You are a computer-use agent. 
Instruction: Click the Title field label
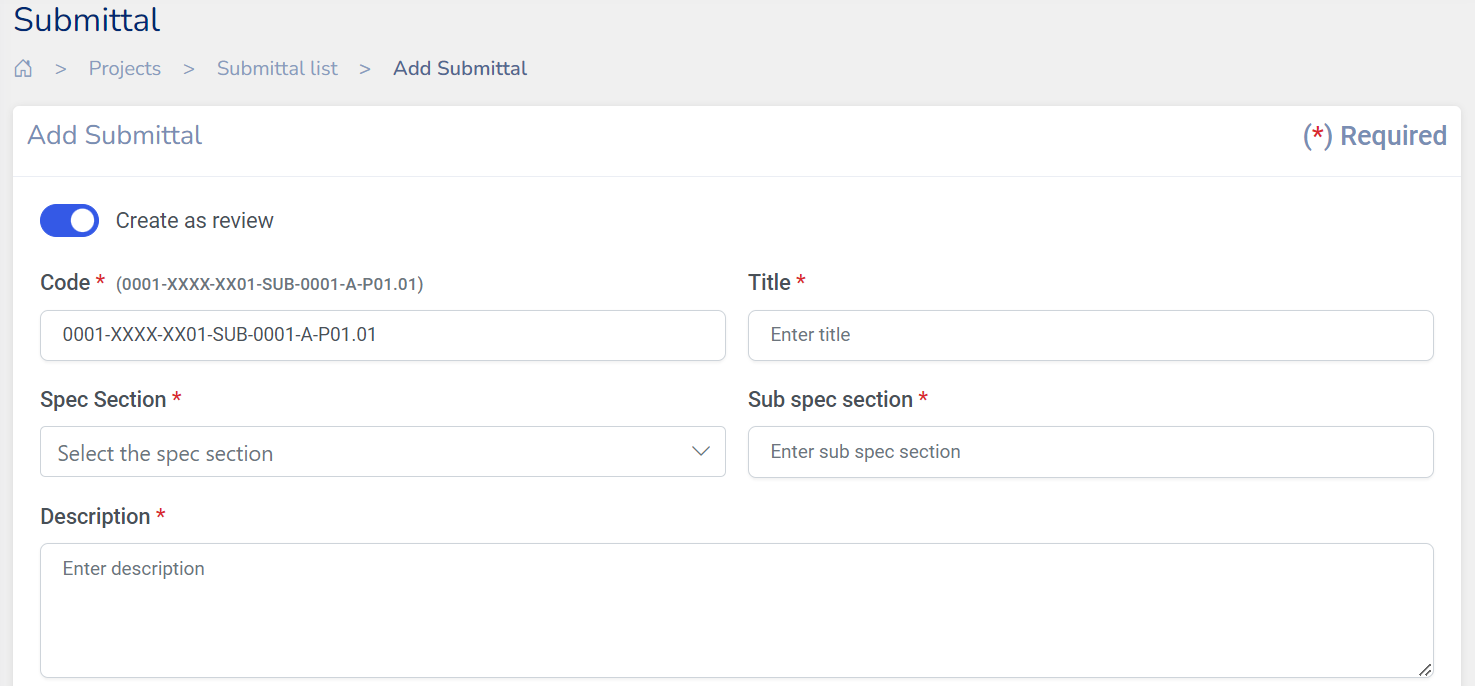coord(769,283)
